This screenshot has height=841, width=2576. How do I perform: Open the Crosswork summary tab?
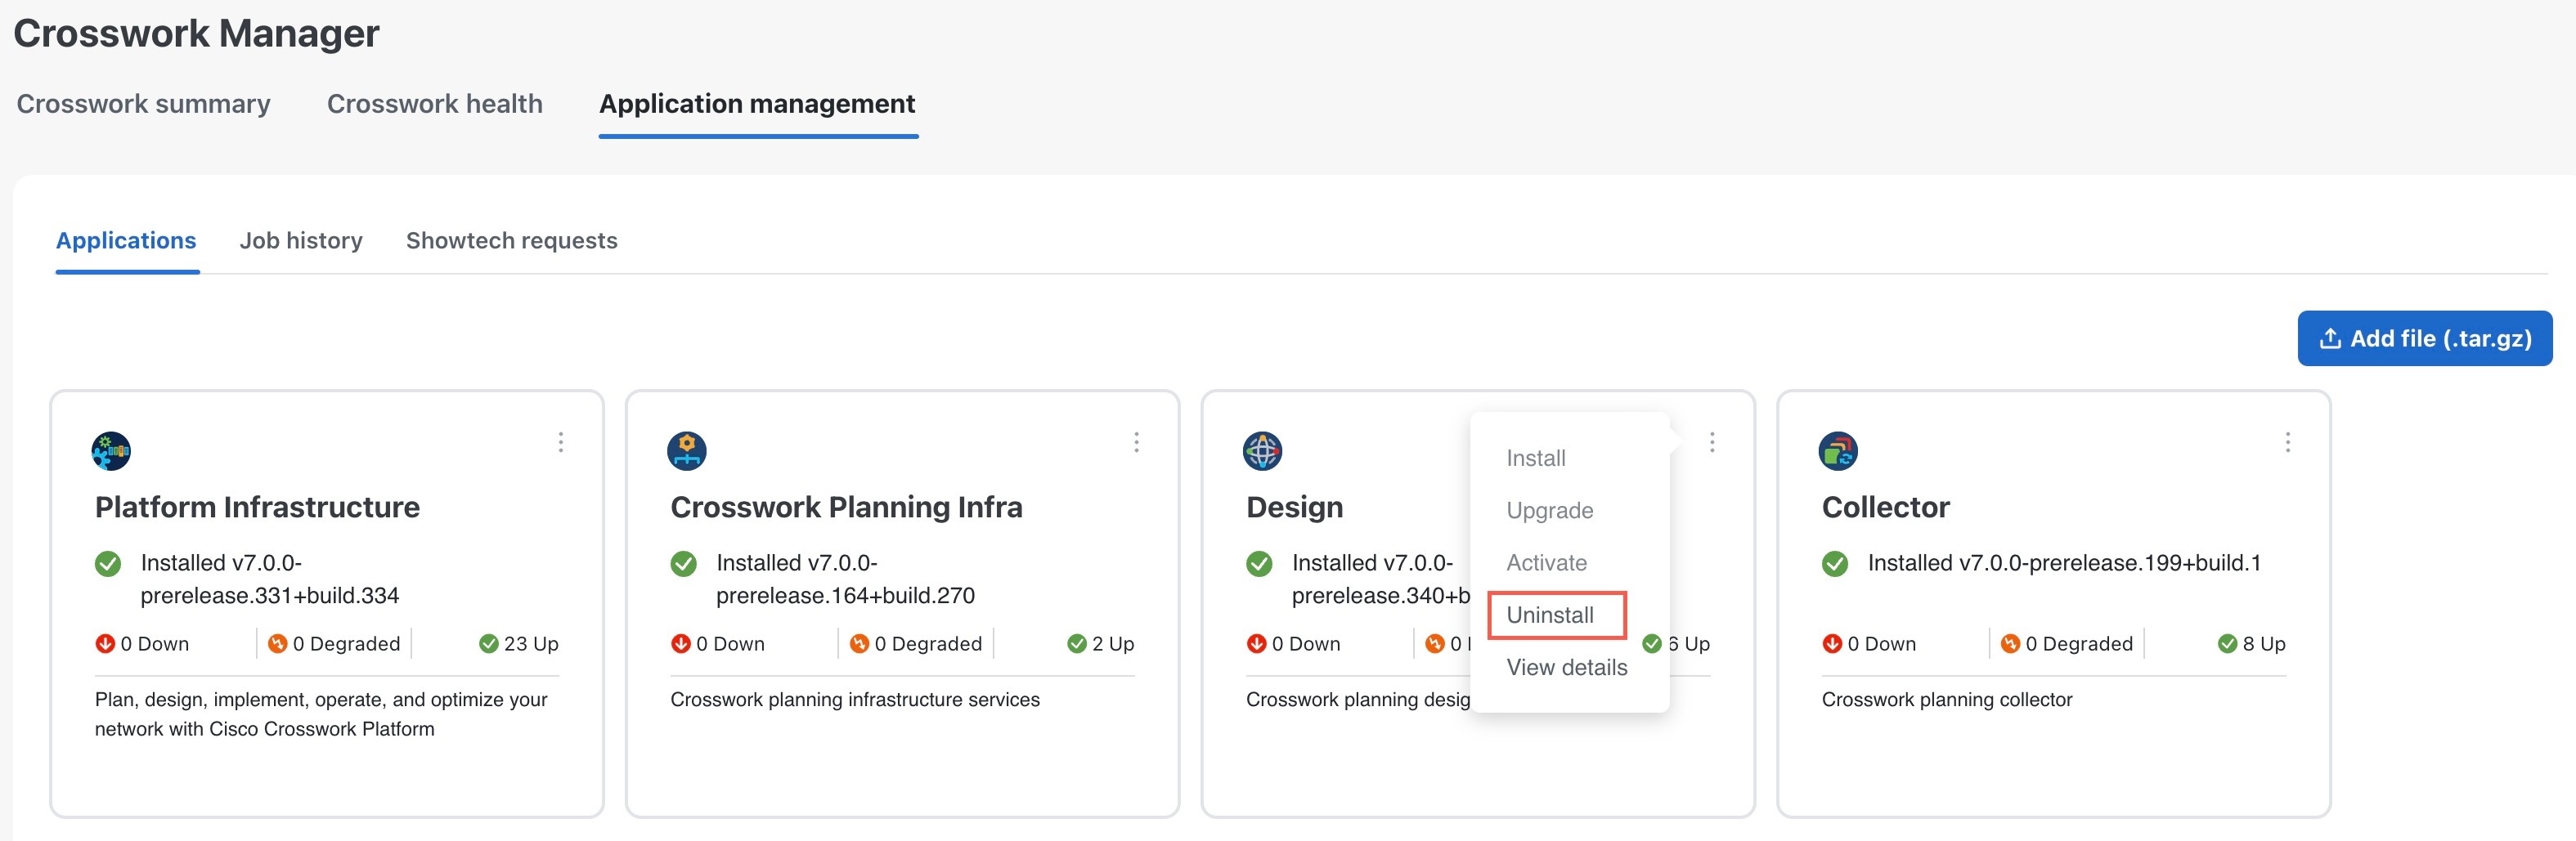[144, 104]
